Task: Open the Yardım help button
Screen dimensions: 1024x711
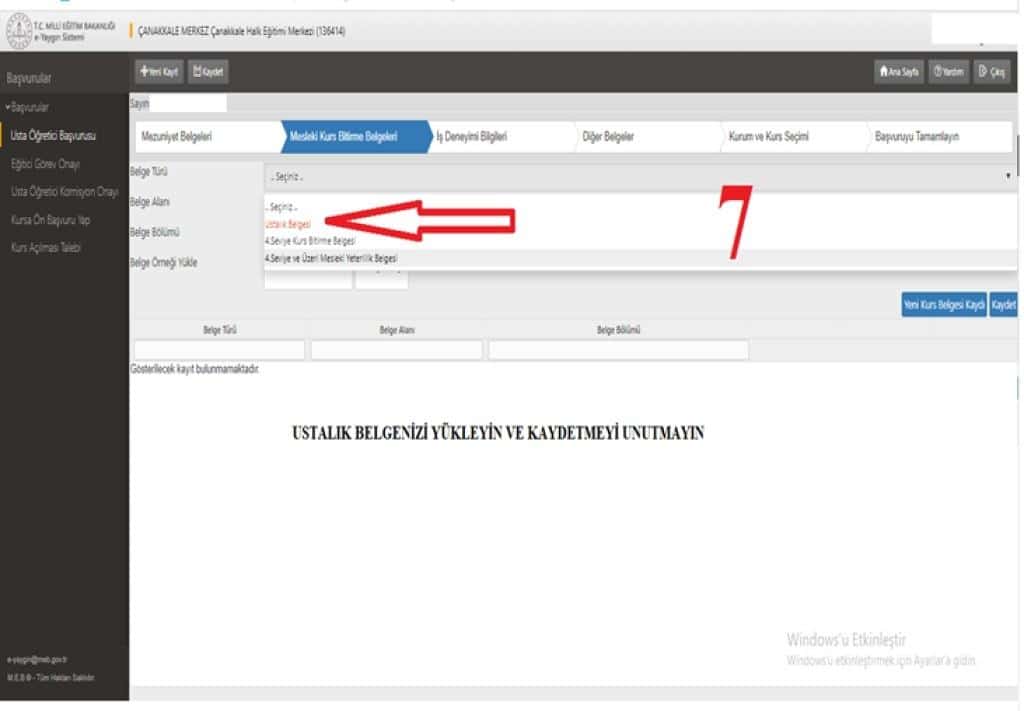Action: 949,72
